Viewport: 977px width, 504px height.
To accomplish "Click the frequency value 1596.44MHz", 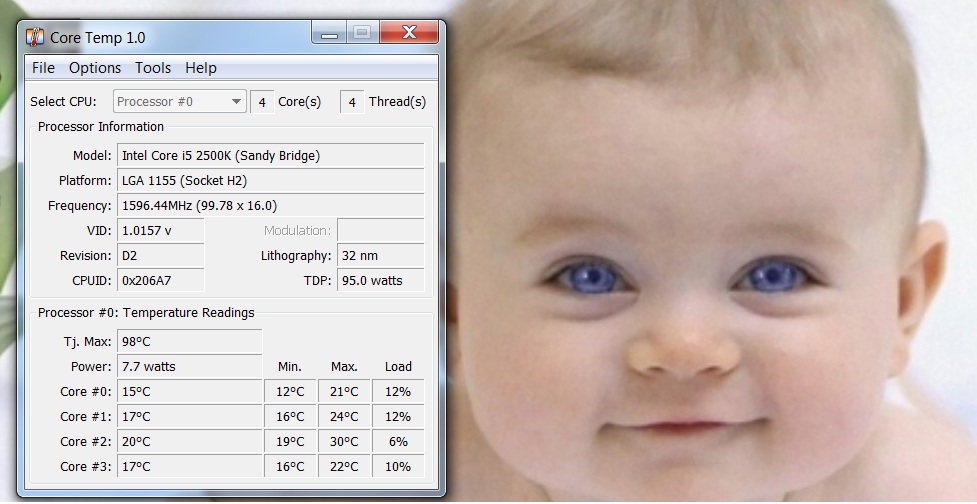I will pos(270,206).
